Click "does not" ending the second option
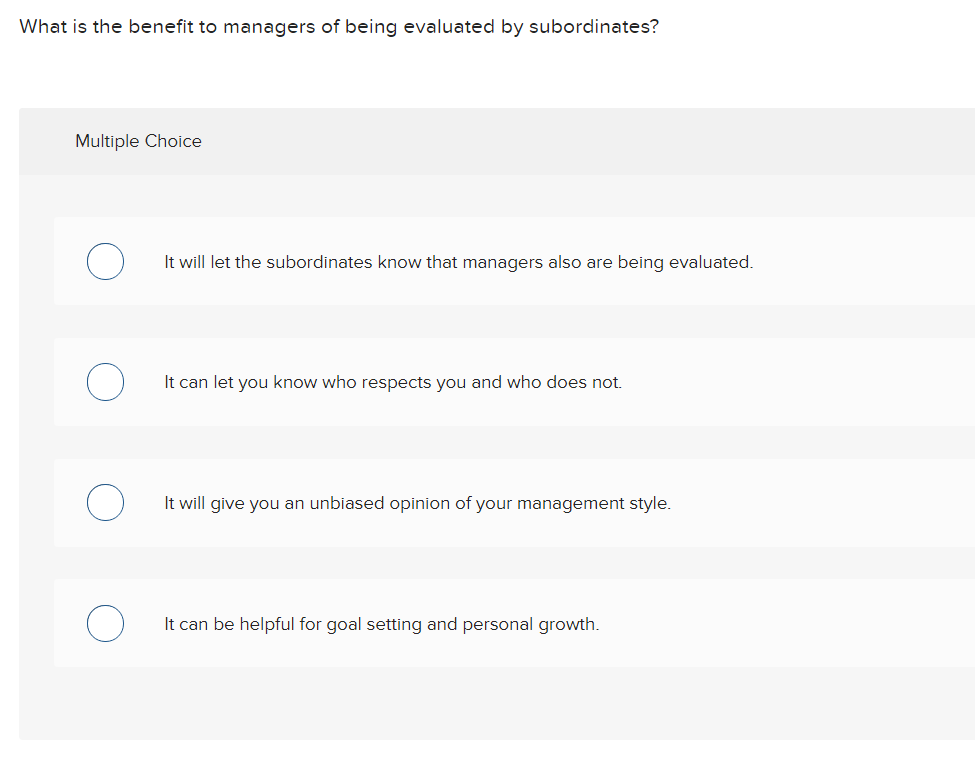Image resolution: width=975 pixels, height=776 pixels. pyautogui.click(x=584, y=382)
